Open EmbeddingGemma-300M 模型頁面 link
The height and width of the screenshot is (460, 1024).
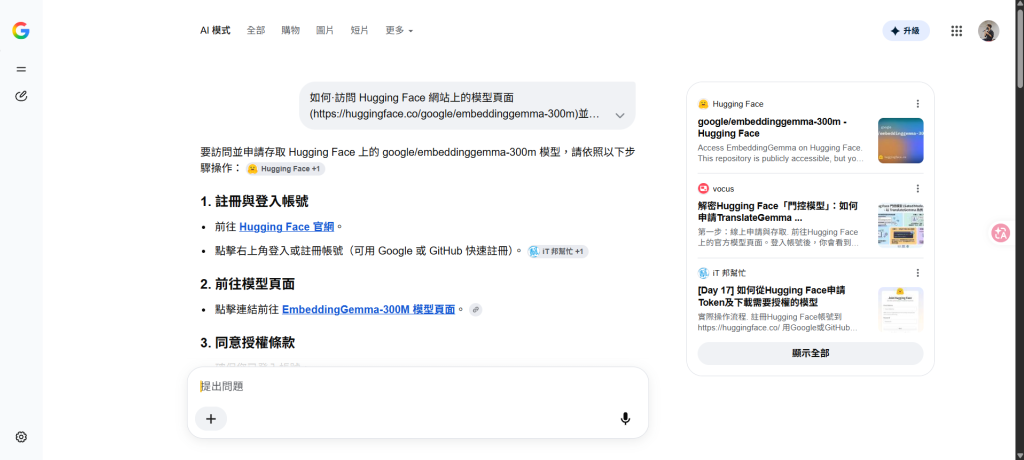(x=368, y=309)
